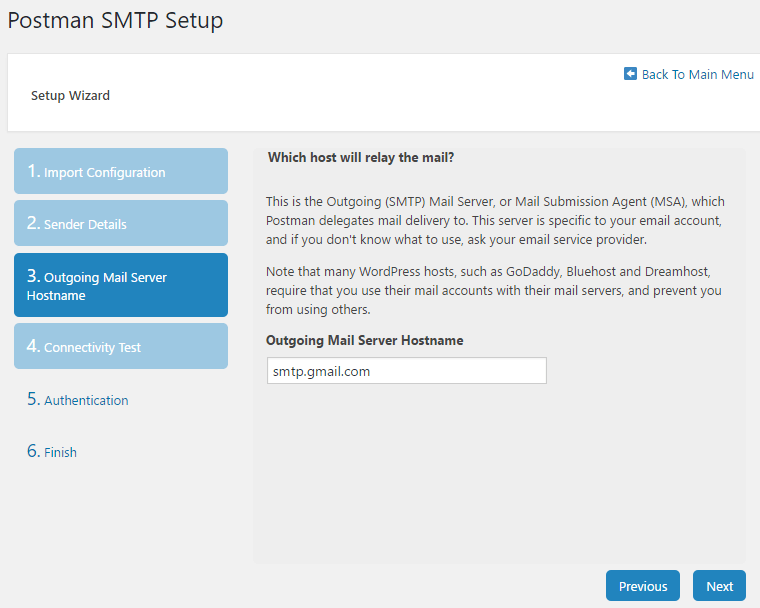Image resolution: width=760 pixels, height=608 pixels.
Task: Click the Setup Wizard label
Action: 70,96
